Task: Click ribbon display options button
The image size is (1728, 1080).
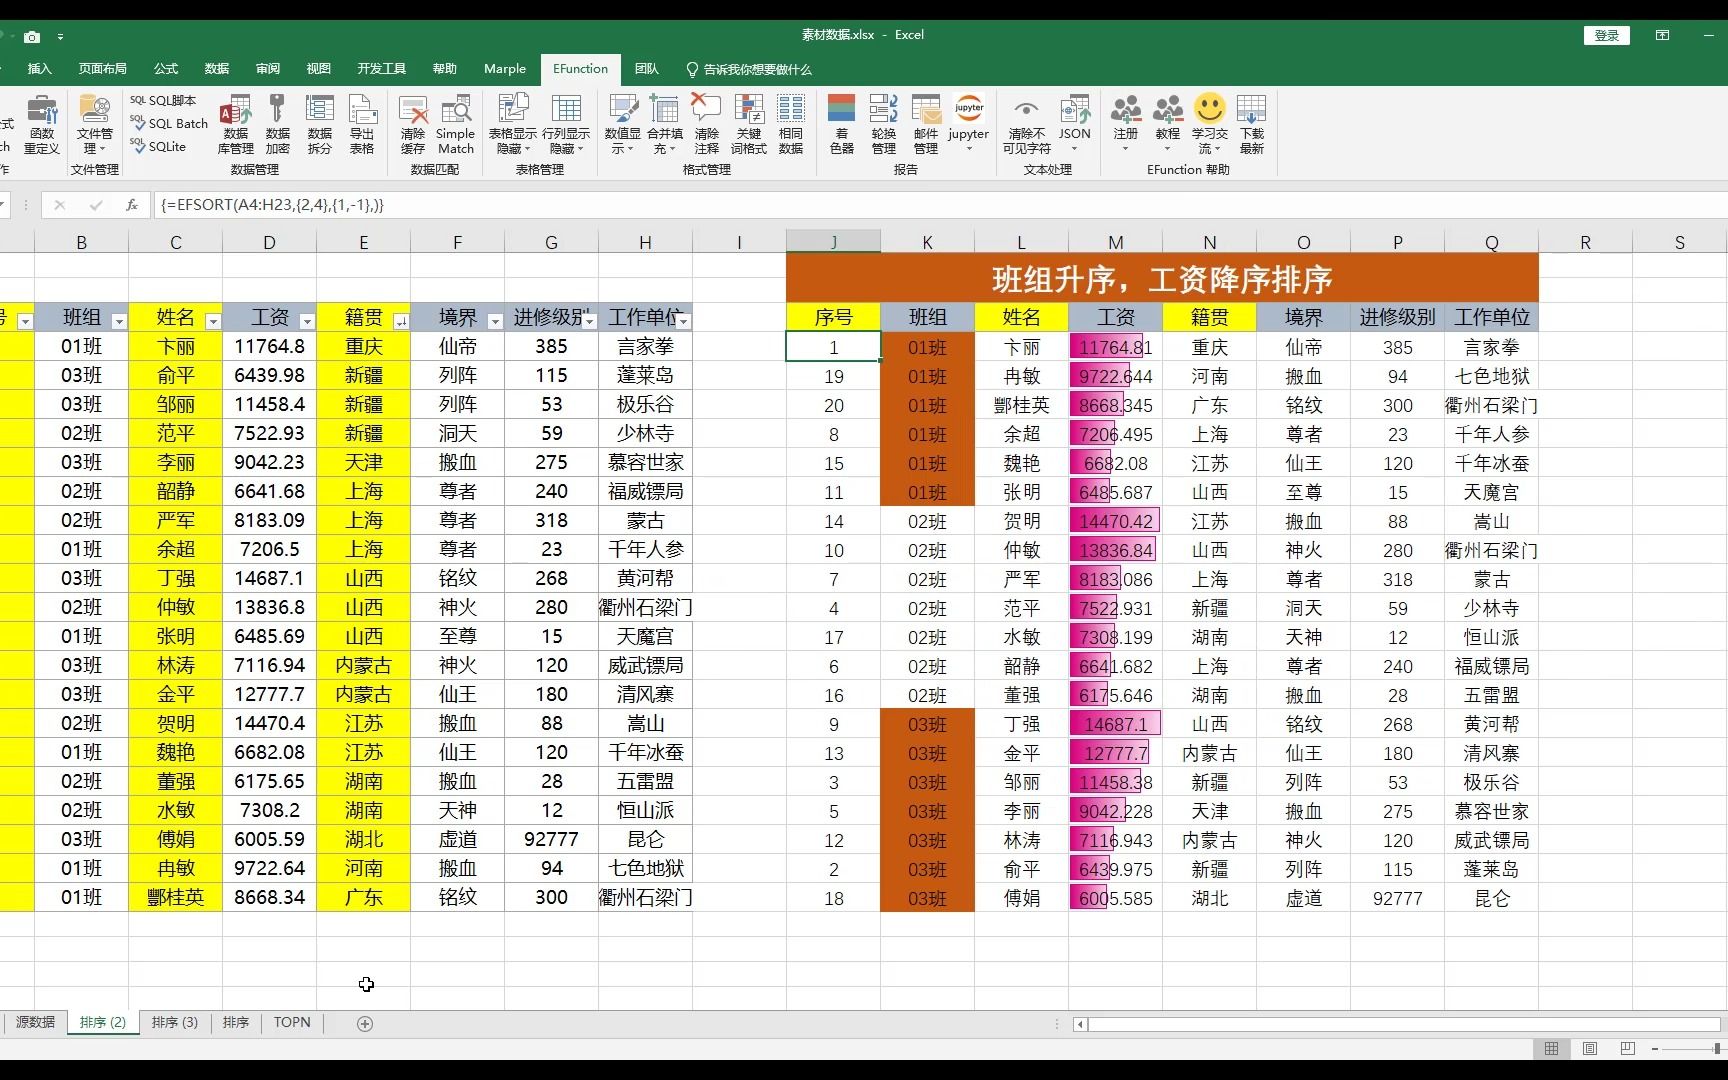Action: tap(1662, 35)
